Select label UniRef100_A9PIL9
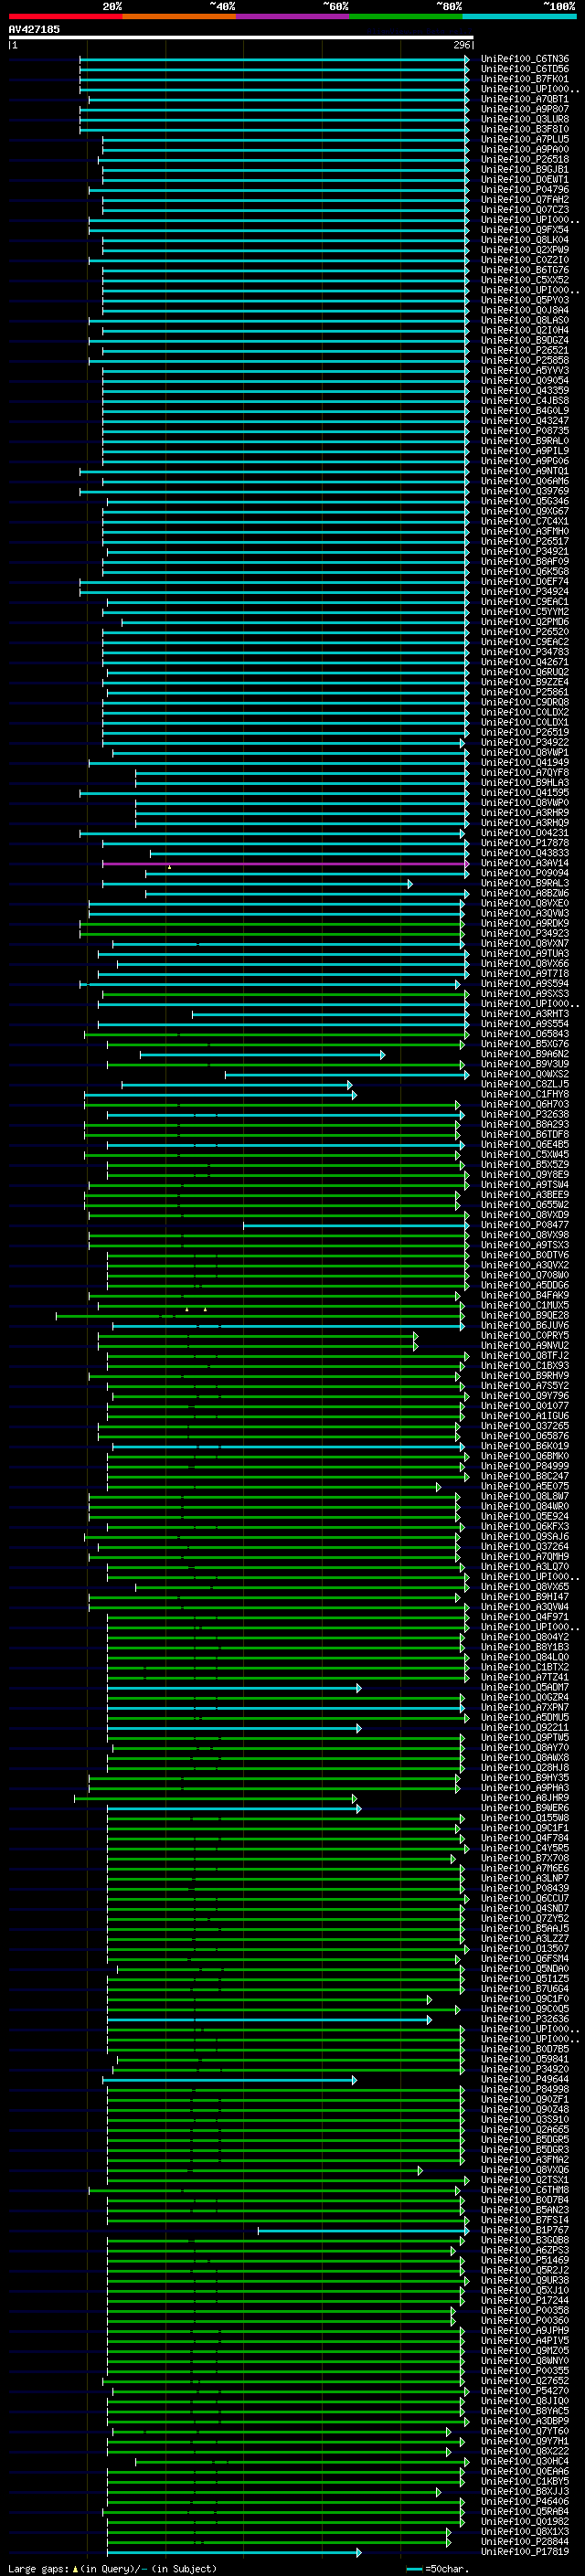This screenshot has height=2576, width=585. tap(525, 451)
